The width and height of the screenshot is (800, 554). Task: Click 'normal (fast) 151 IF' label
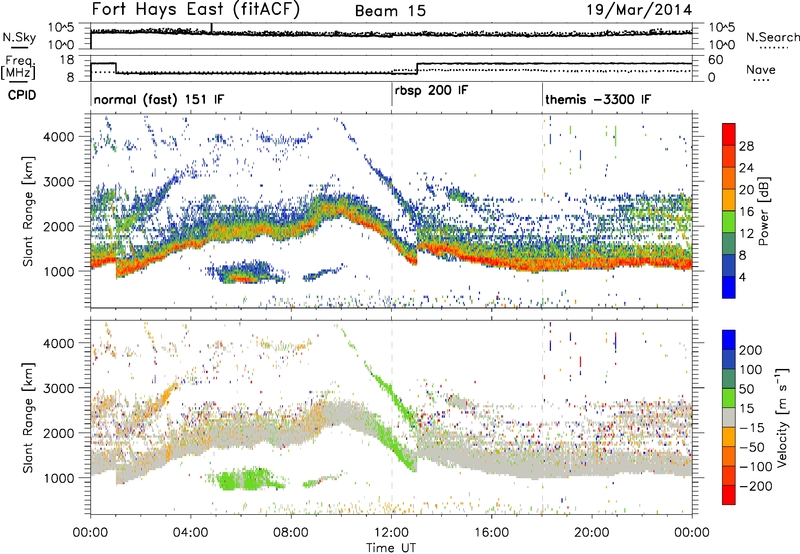pos(159,99)
